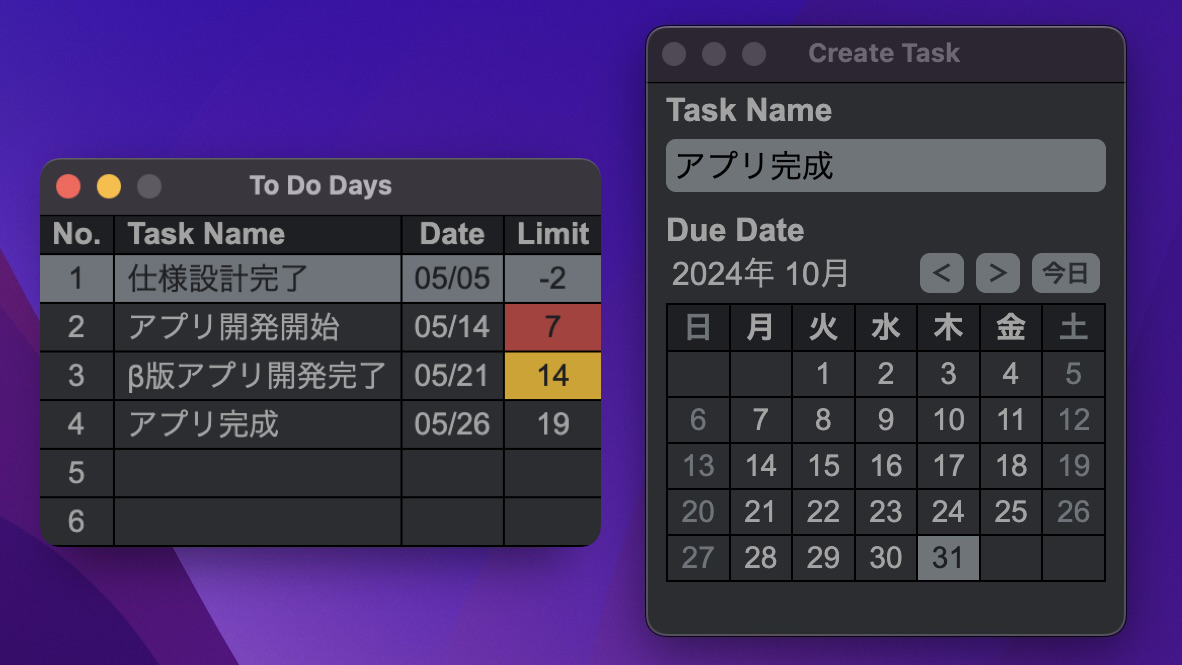Screen dimensions: 1182x665
Task: Select task row アプリ開発開始
Action: click(x=320, y=327)
